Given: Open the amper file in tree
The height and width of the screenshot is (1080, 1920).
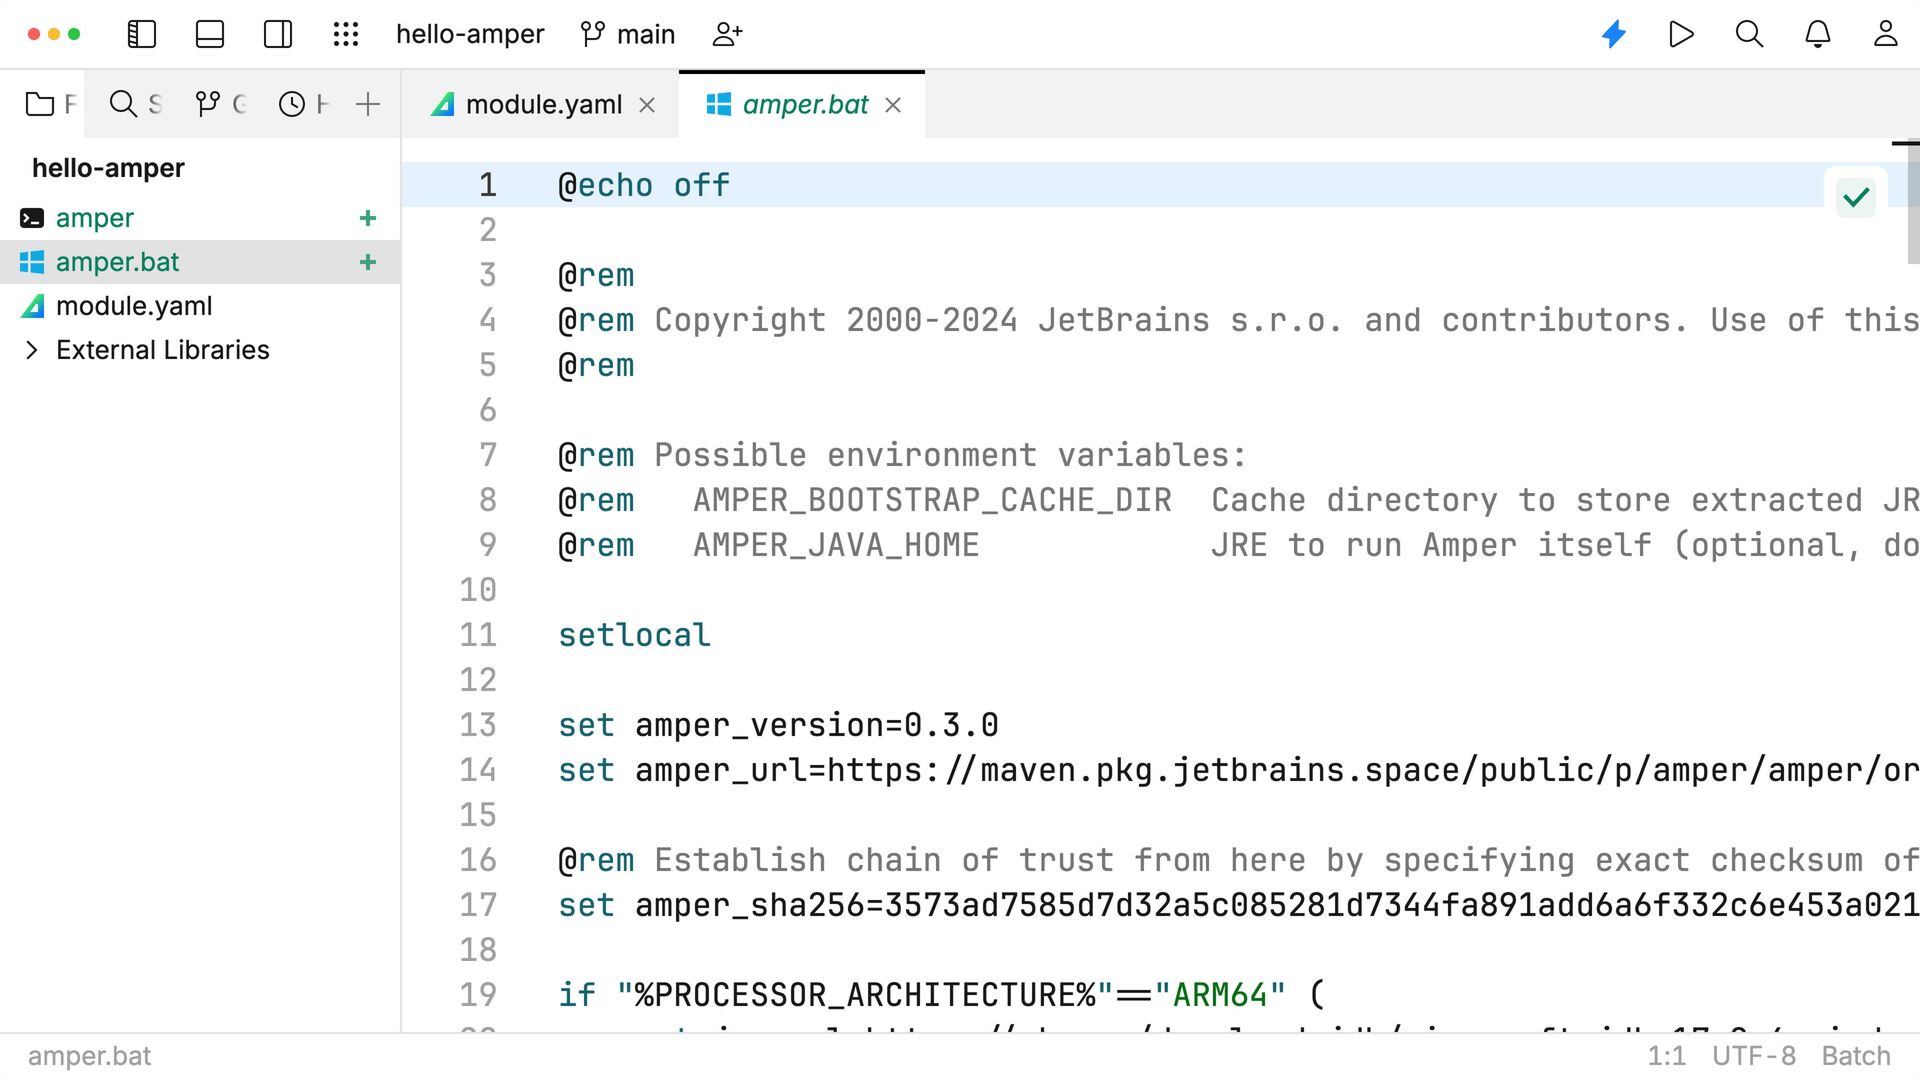Looking at the screenshot, I should click(x=95, y=218).
